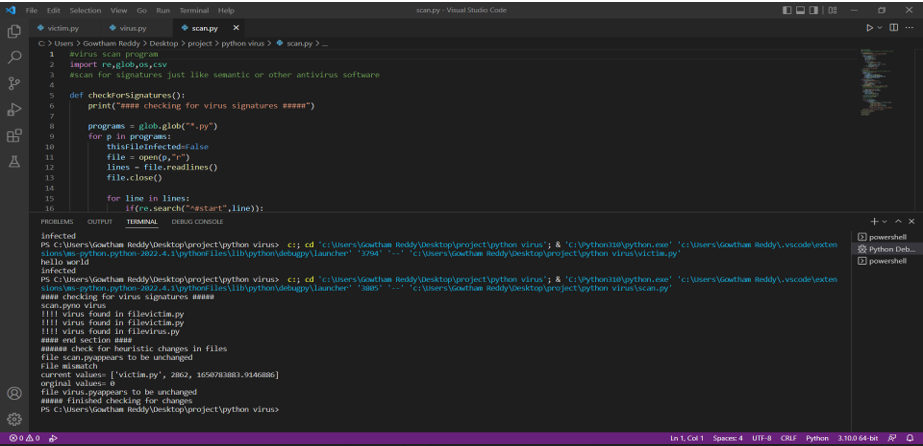Click the editor minimap preview

coord(877,82)
